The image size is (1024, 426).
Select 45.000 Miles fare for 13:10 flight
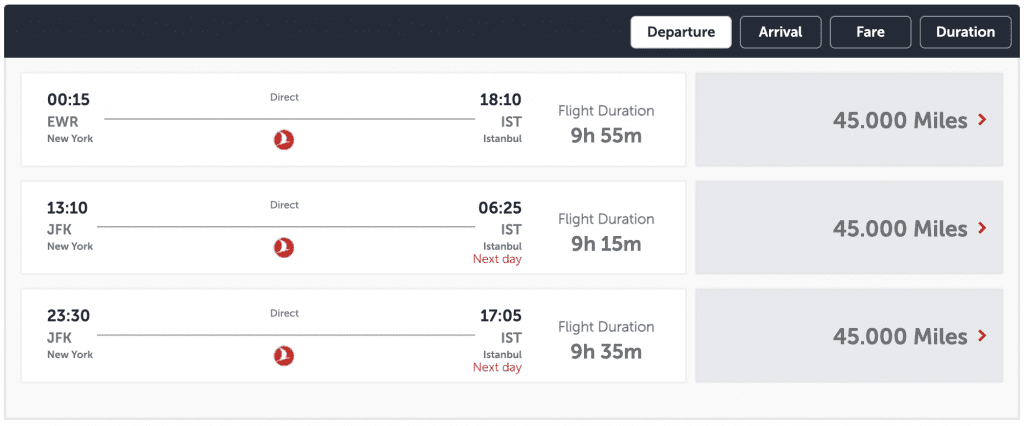849,227
